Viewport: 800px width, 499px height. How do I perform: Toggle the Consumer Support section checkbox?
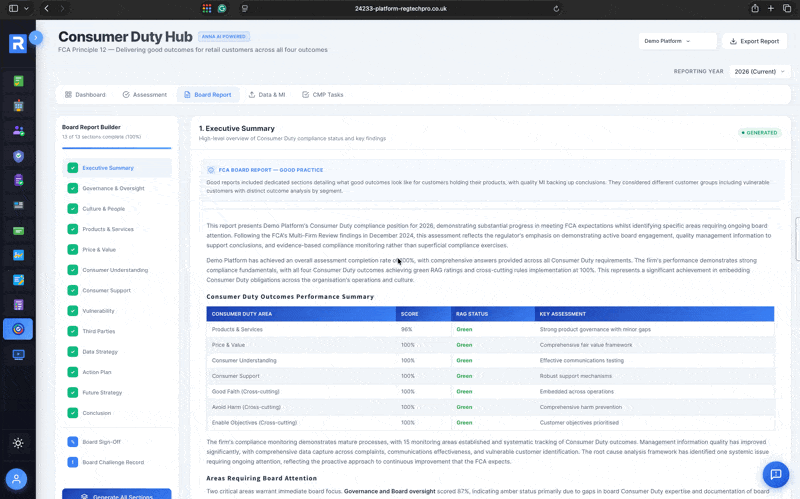point(73,290)
